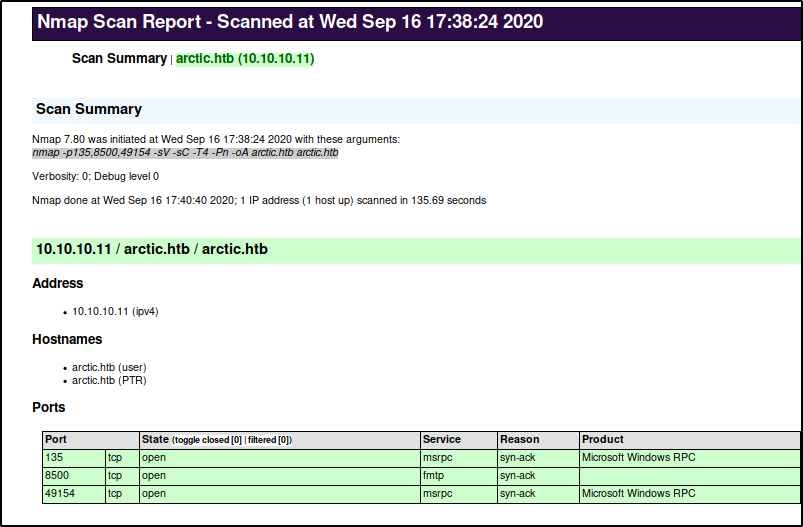Click the Port column header
Image resolution: width=803 pixels, height=527 pixels.
[91, 440]
